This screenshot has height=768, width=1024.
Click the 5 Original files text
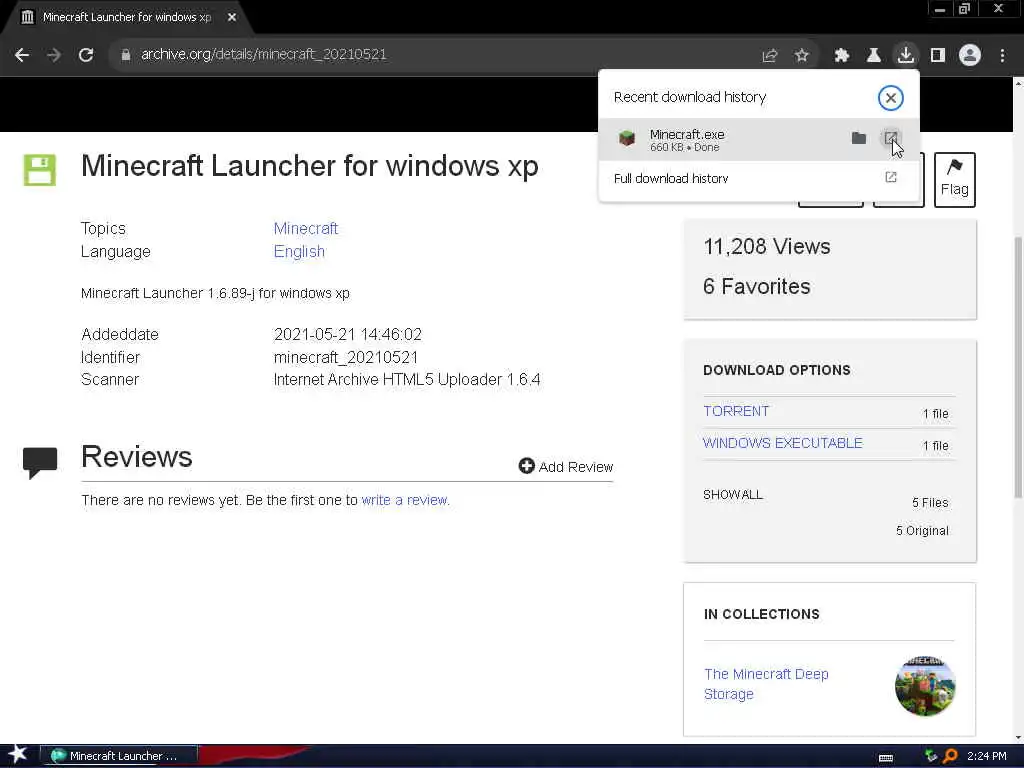(922, 531)
